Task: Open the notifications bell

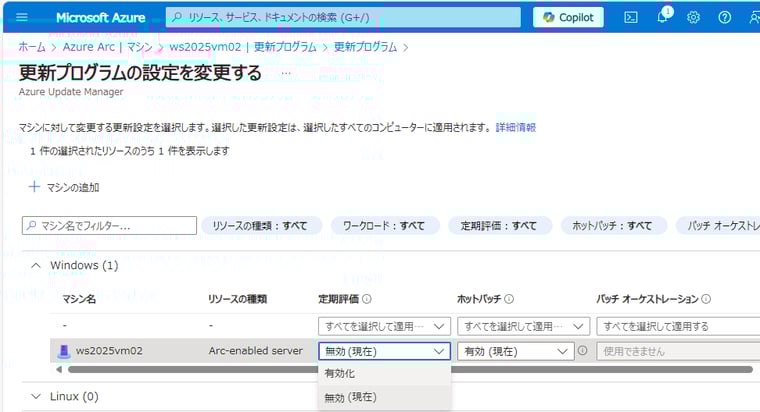Action: click(662, 16)
